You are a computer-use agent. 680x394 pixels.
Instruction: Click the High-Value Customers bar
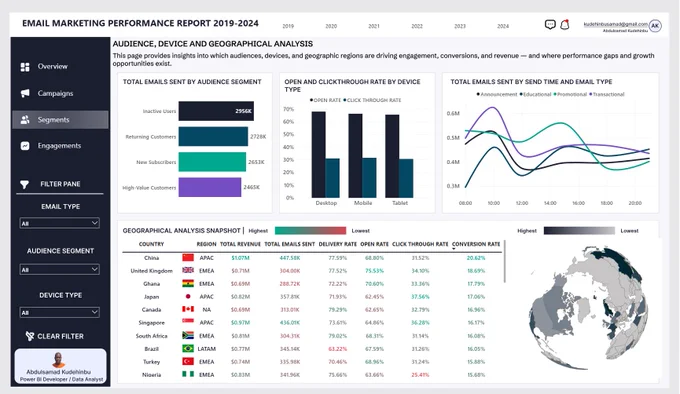pos(209,187)
